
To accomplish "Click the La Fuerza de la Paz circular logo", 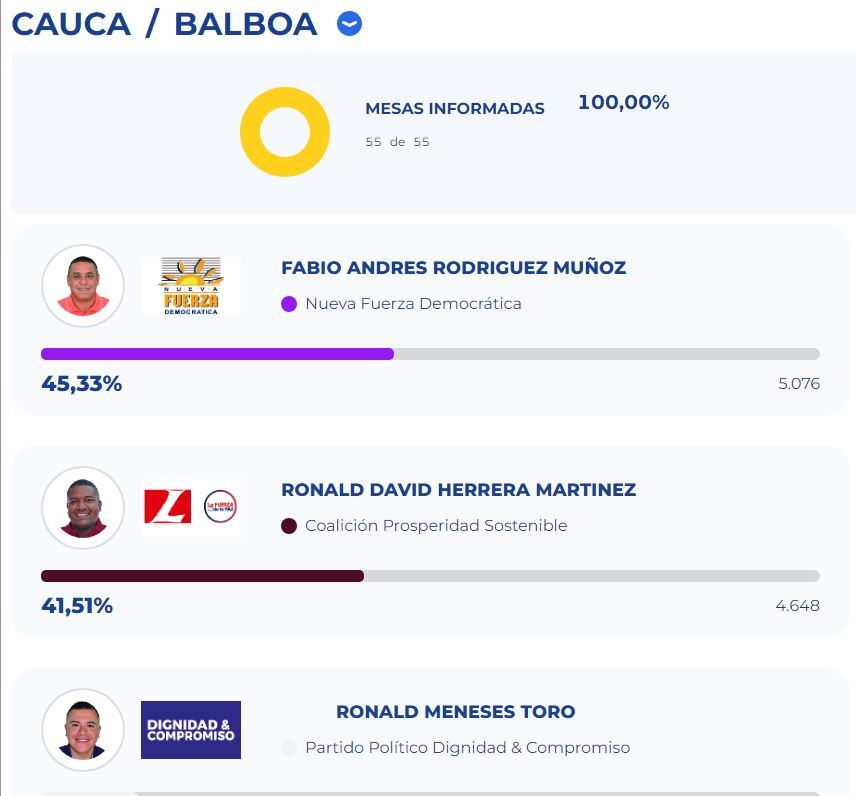I will coord(218,507).
